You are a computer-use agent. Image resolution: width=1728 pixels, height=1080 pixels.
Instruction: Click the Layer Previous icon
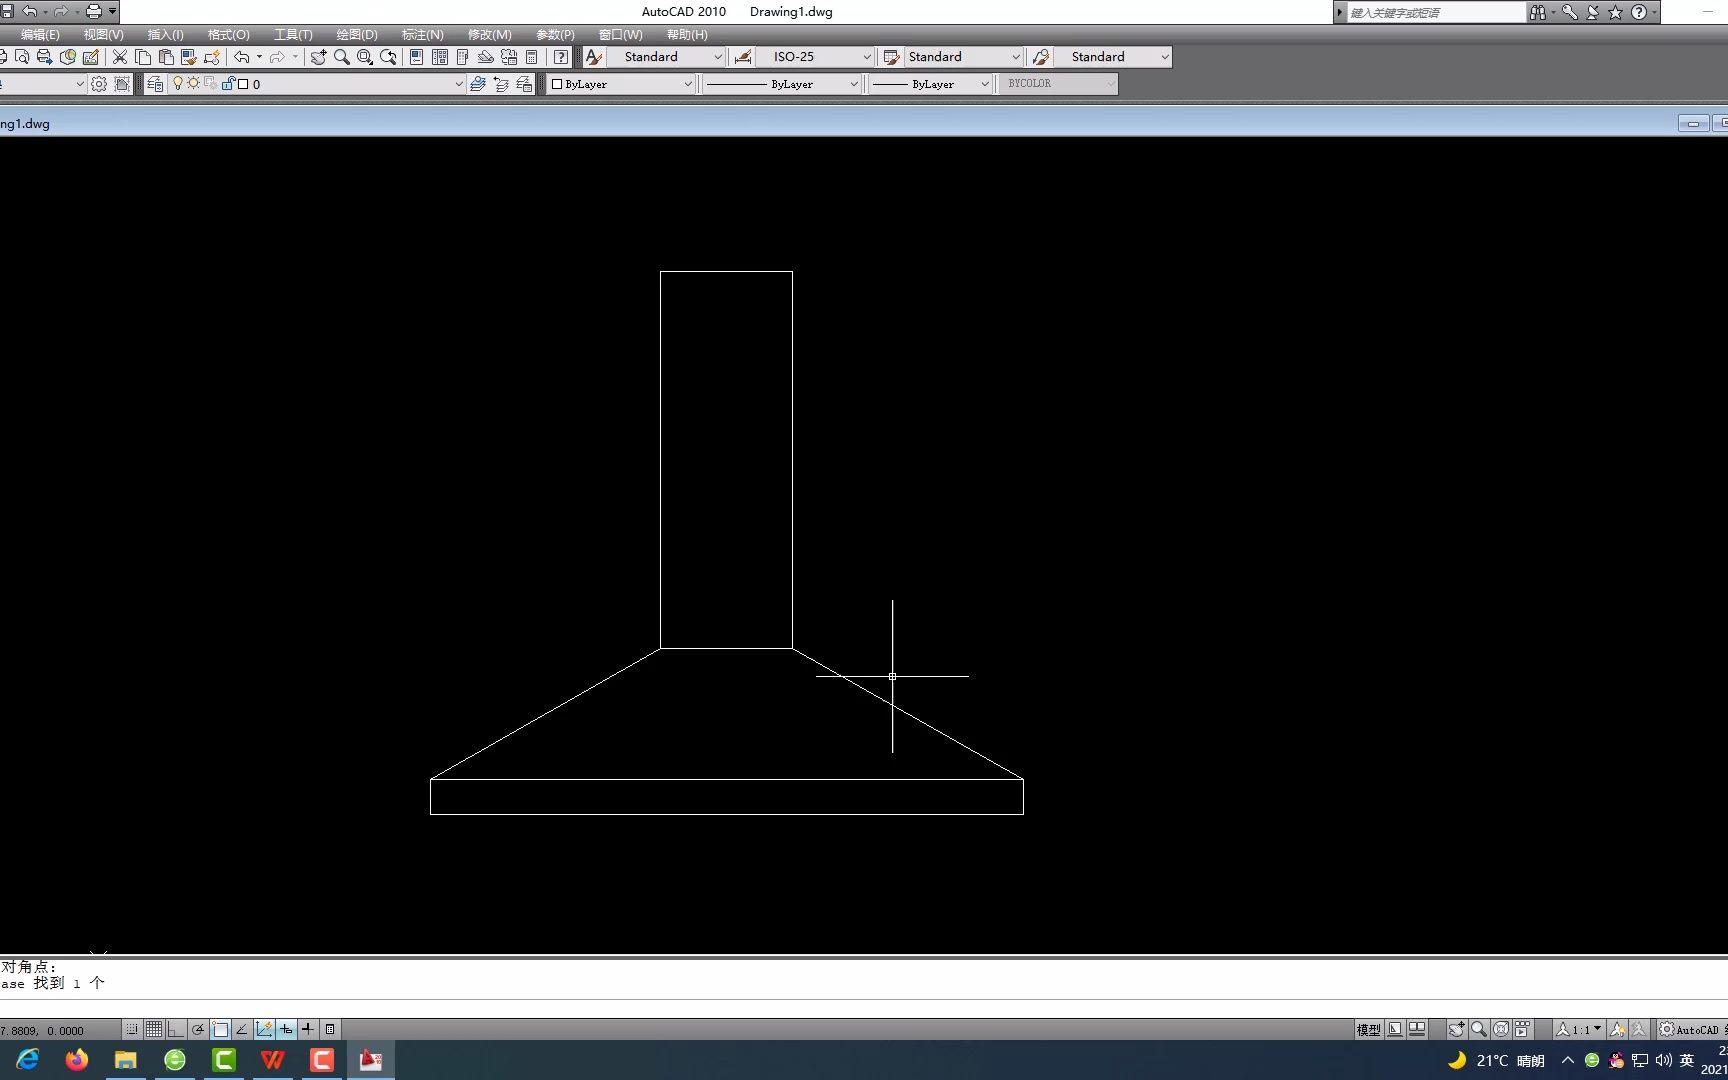tap(501, 84)
